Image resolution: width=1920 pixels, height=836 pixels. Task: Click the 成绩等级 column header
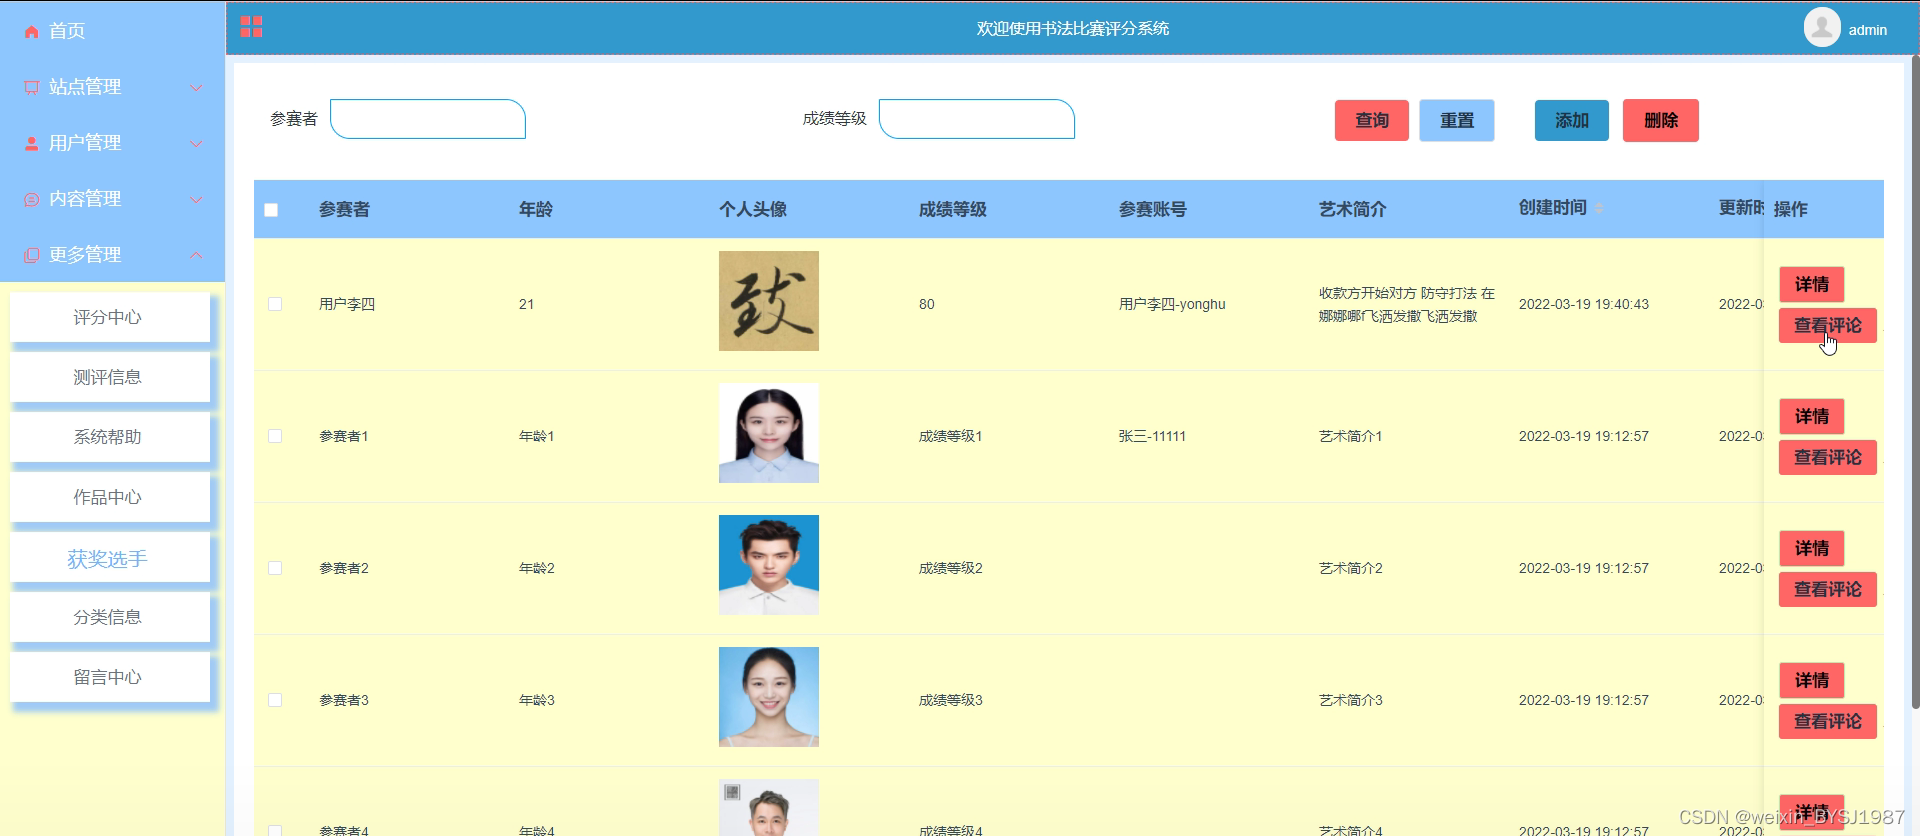(x=952, y=209)
